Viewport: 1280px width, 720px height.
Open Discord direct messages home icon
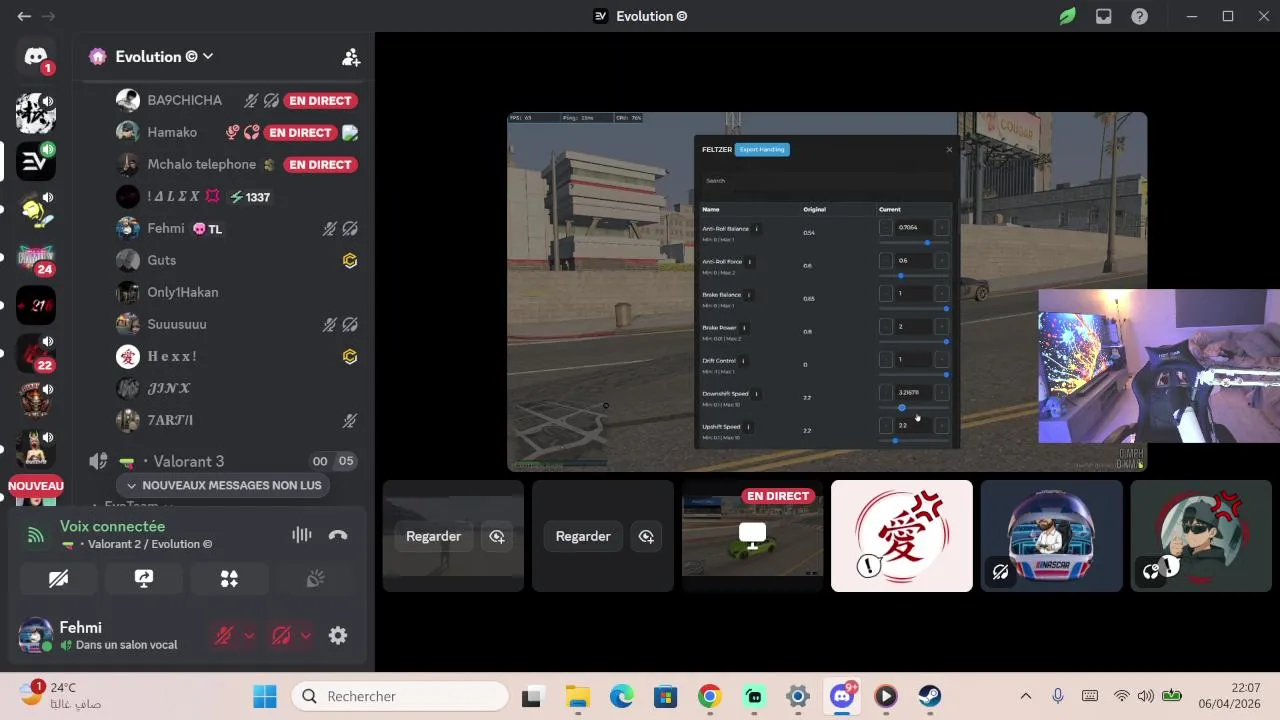36,57
